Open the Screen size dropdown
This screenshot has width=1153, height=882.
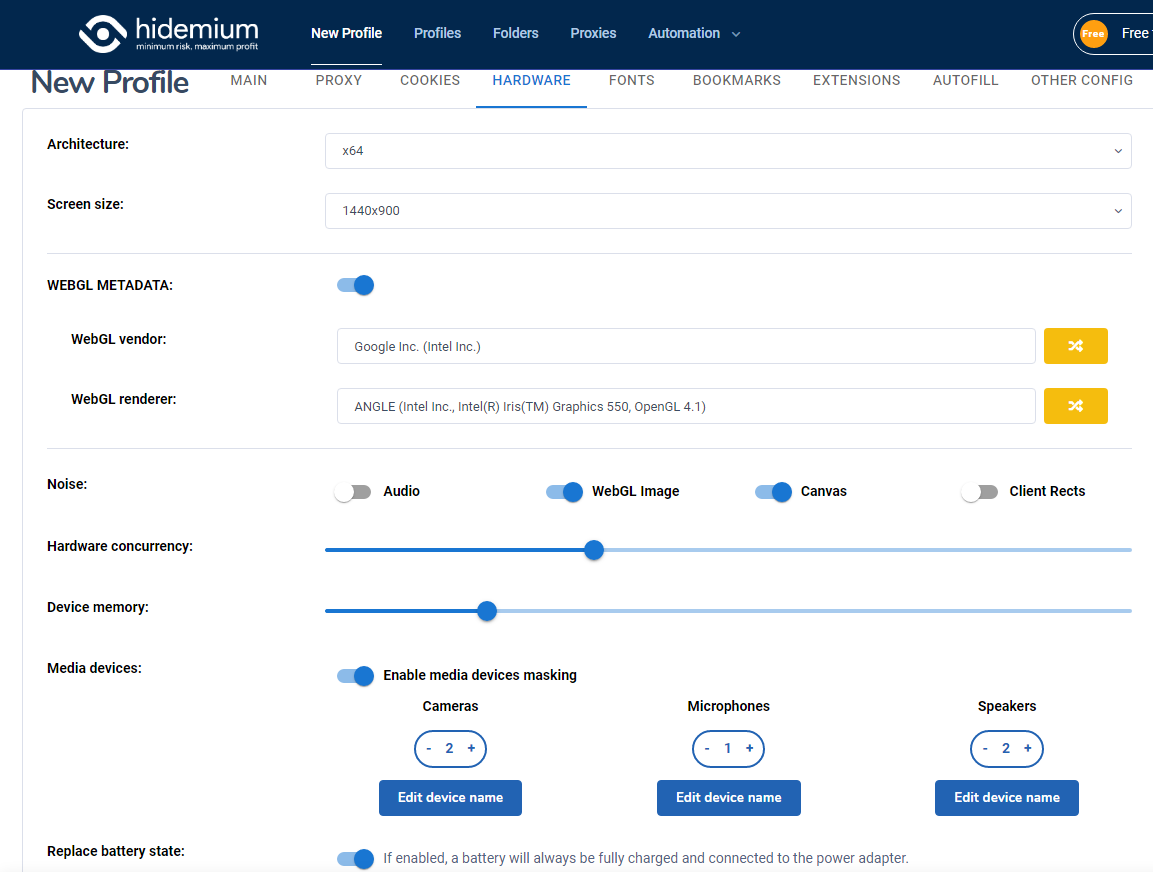[x=728, y=211]
